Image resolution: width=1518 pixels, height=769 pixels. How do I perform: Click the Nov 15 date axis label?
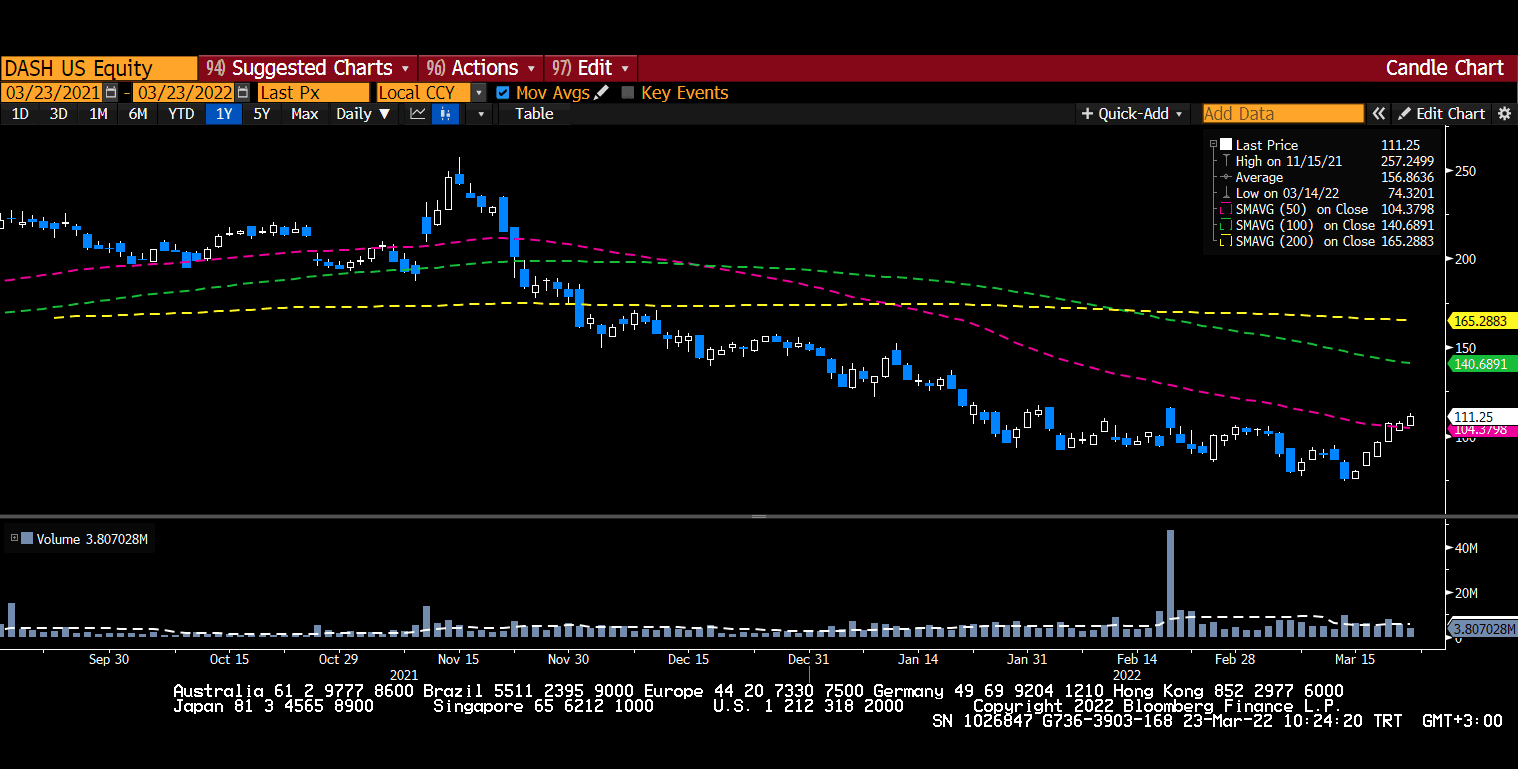[458, 659]
